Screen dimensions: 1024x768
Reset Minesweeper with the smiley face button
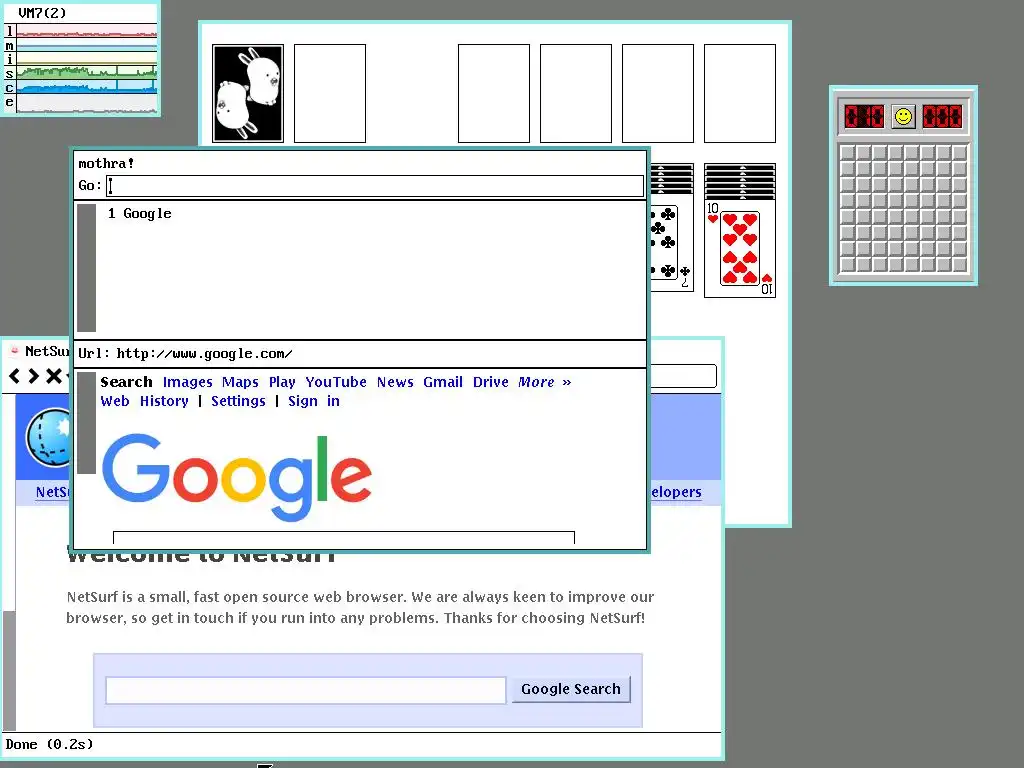pos(903,117)
